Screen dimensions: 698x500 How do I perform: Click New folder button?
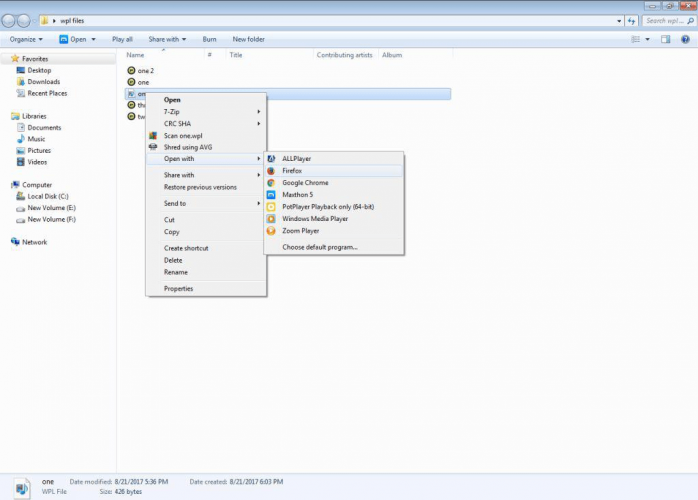[x=248, y=39]
